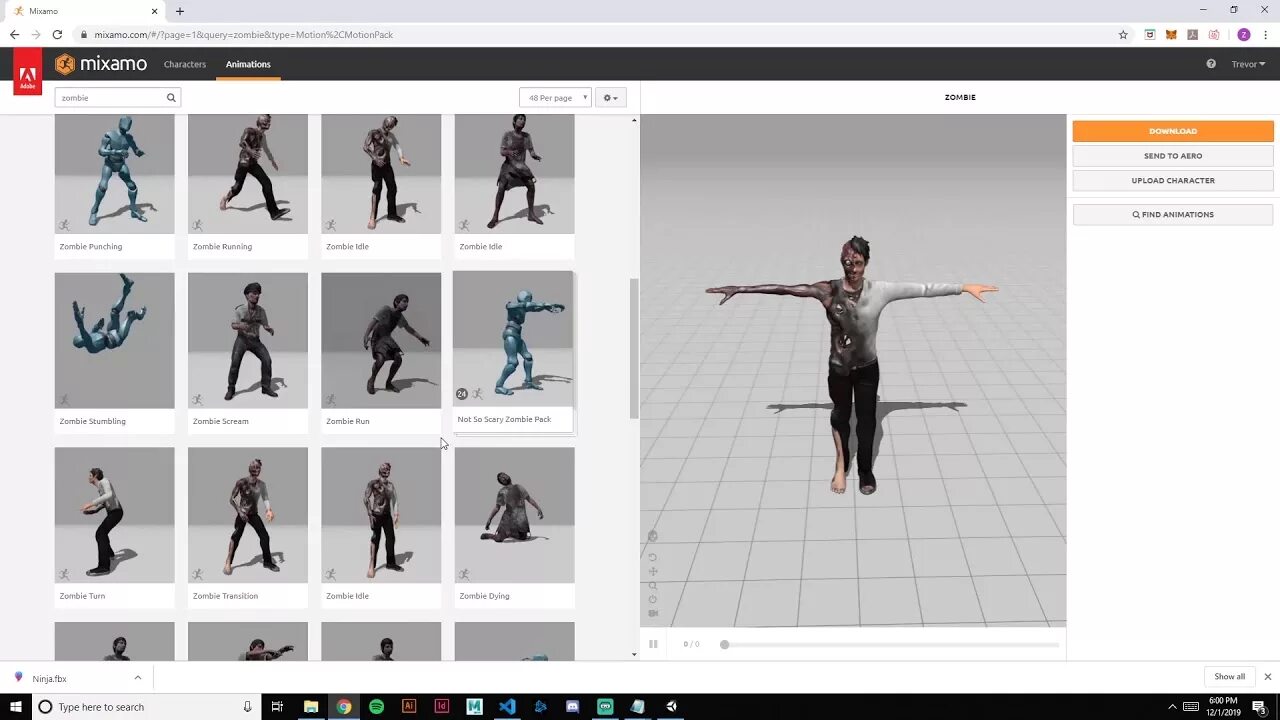Open the Windows notification center
The width and height of the screenshot is (1280, 720).
pyautogui.click(x=1259, y=707)
